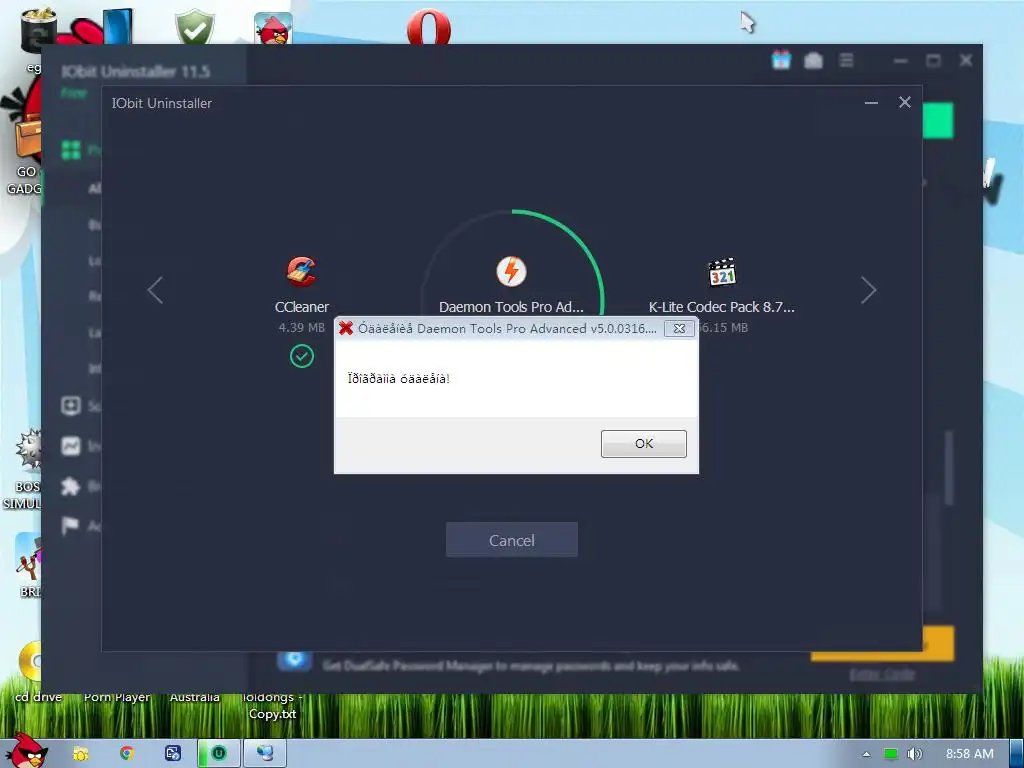The width and height of the screenshot is (1024, 768).
Task: Click the IObit main window scrollbar
Action: [949, 467]
